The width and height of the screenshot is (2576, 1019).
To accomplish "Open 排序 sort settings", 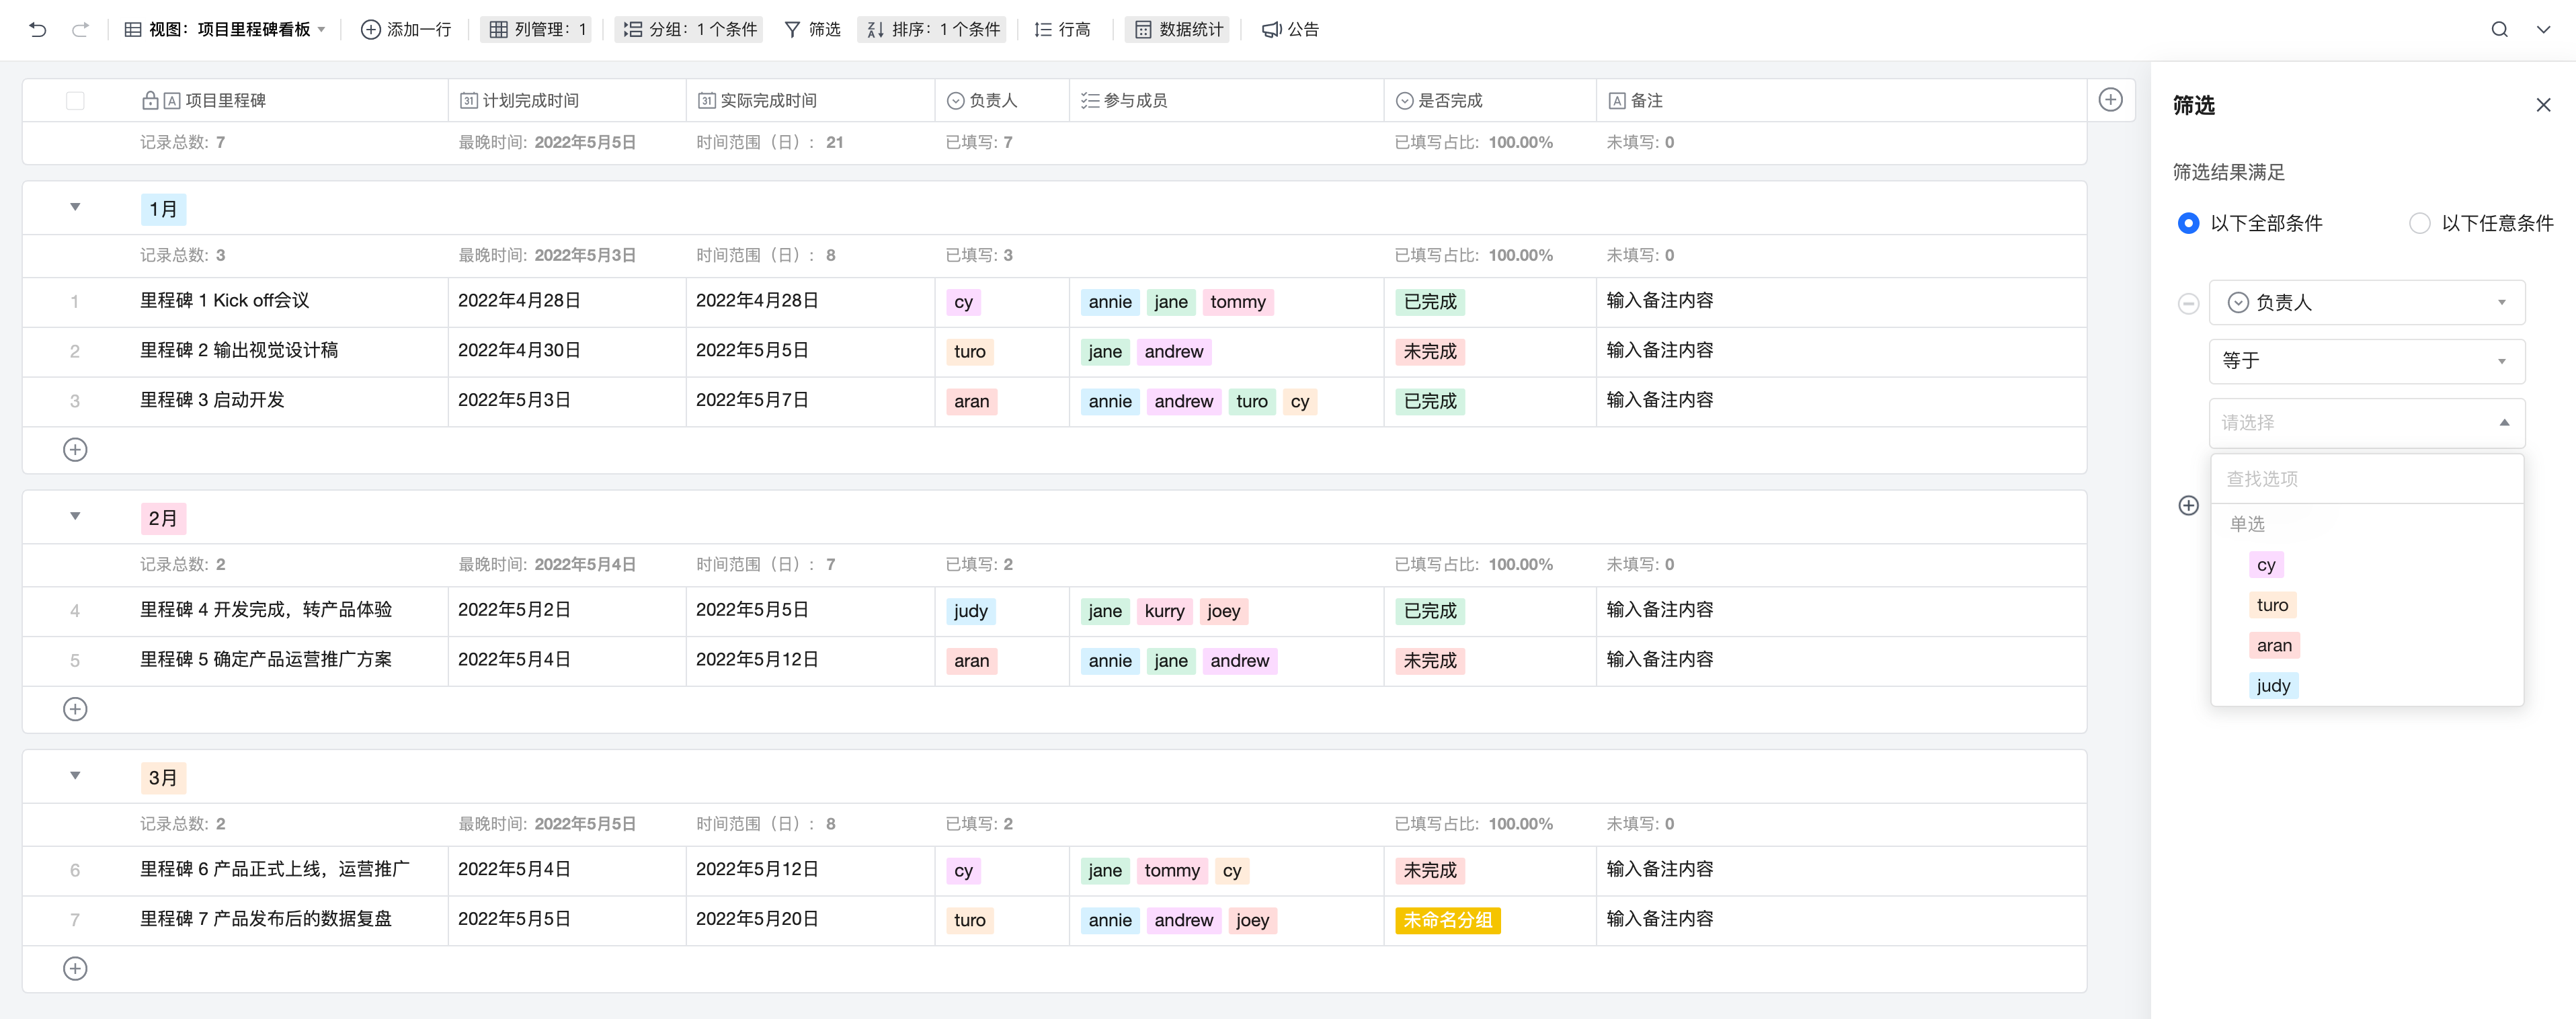I will click(931, 30).
